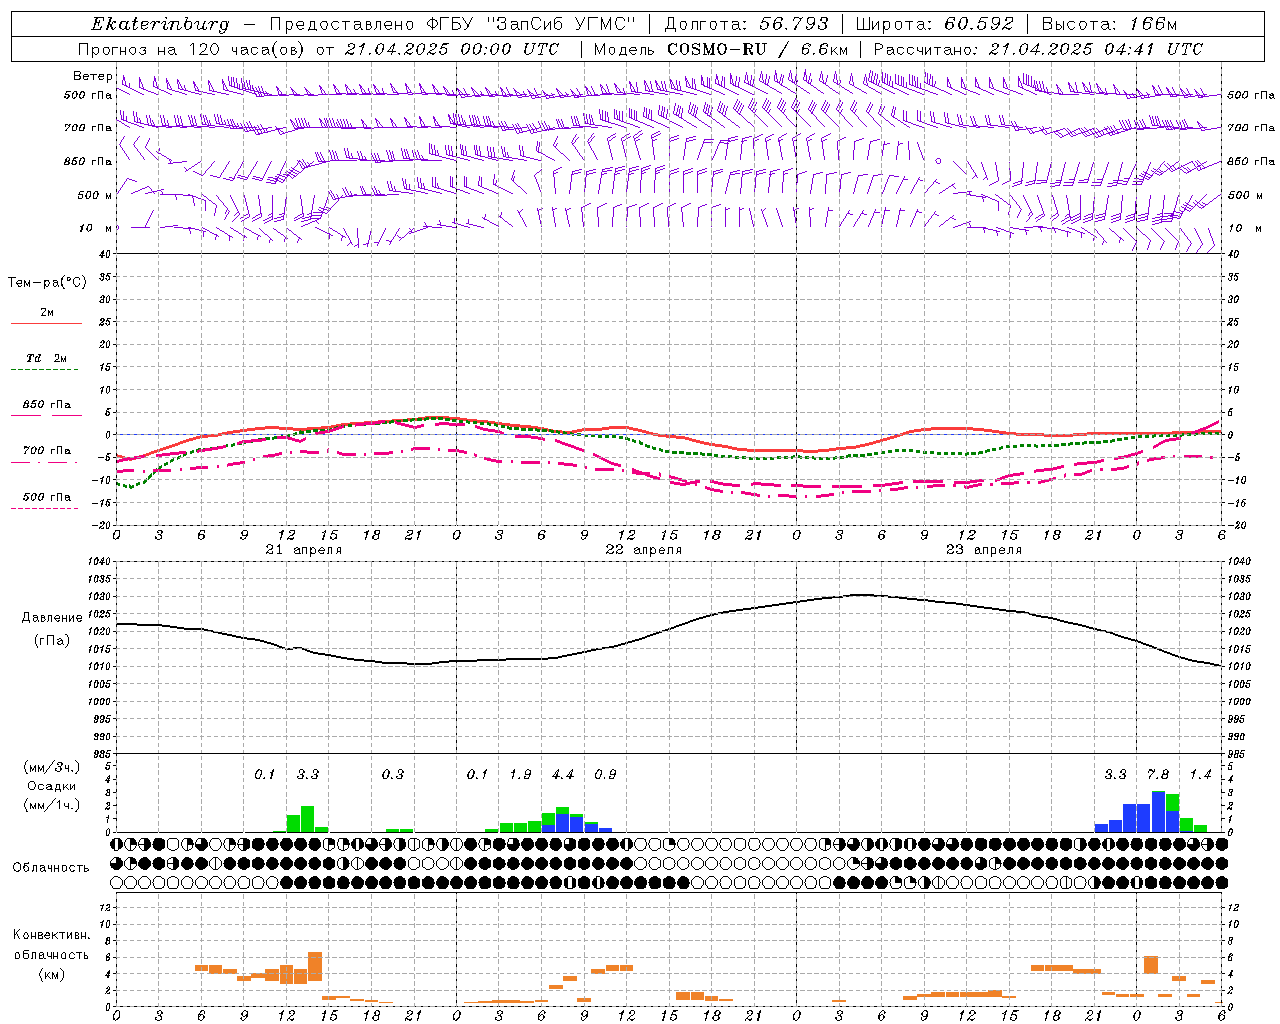Select the 'Долгота: 56.793' header value

746,24
